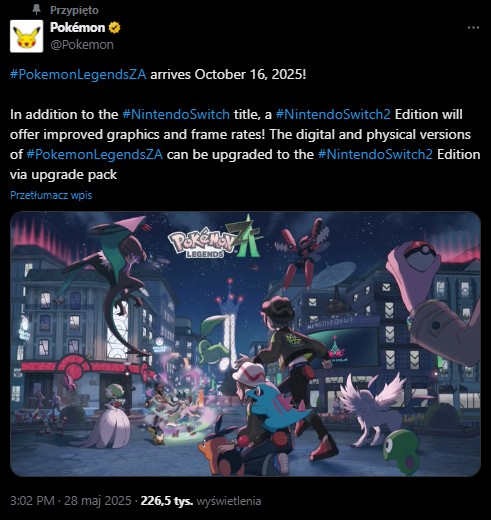
Task: Click the 28 maj 2025 date
Action: 98,501
